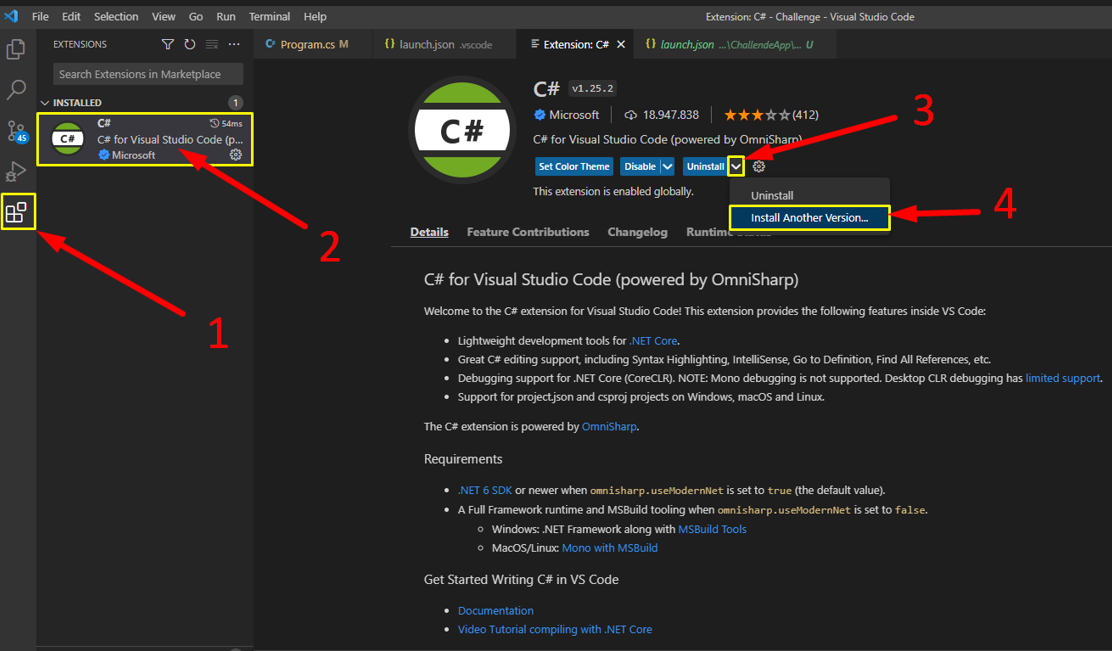Click the Extensions icon in activity bar
This screenshot has width=1112, height=651.
(x=17, y=212)
